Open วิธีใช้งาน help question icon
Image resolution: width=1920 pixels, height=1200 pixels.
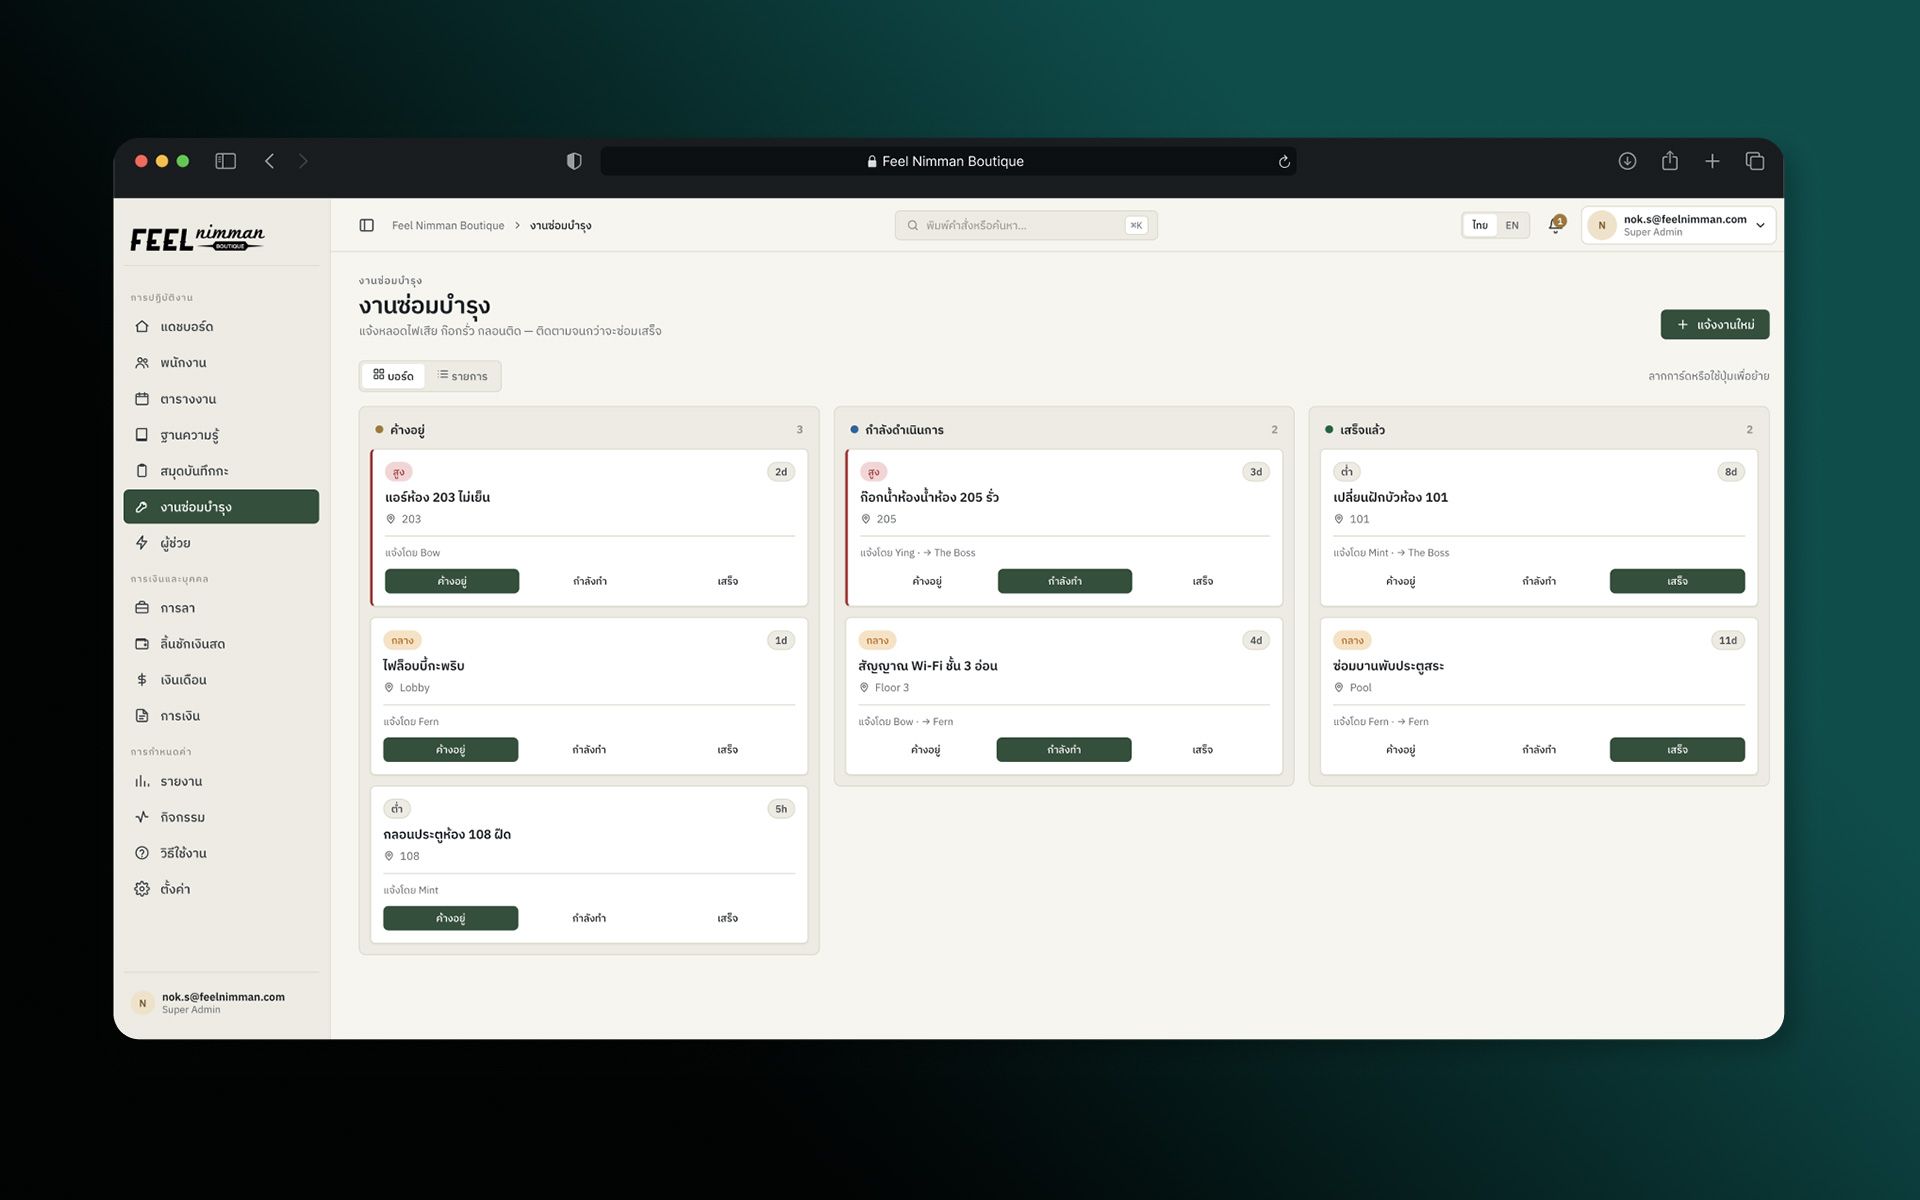[x=142, y=853]
